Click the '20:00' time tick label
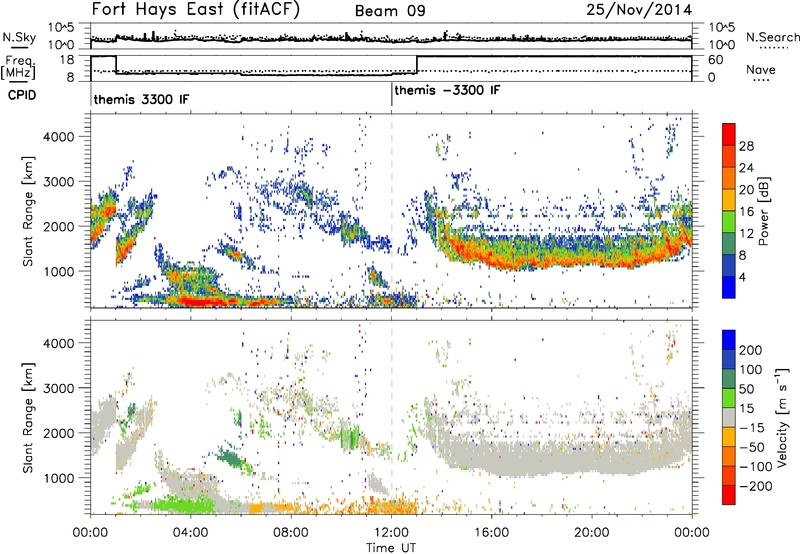 591,533
